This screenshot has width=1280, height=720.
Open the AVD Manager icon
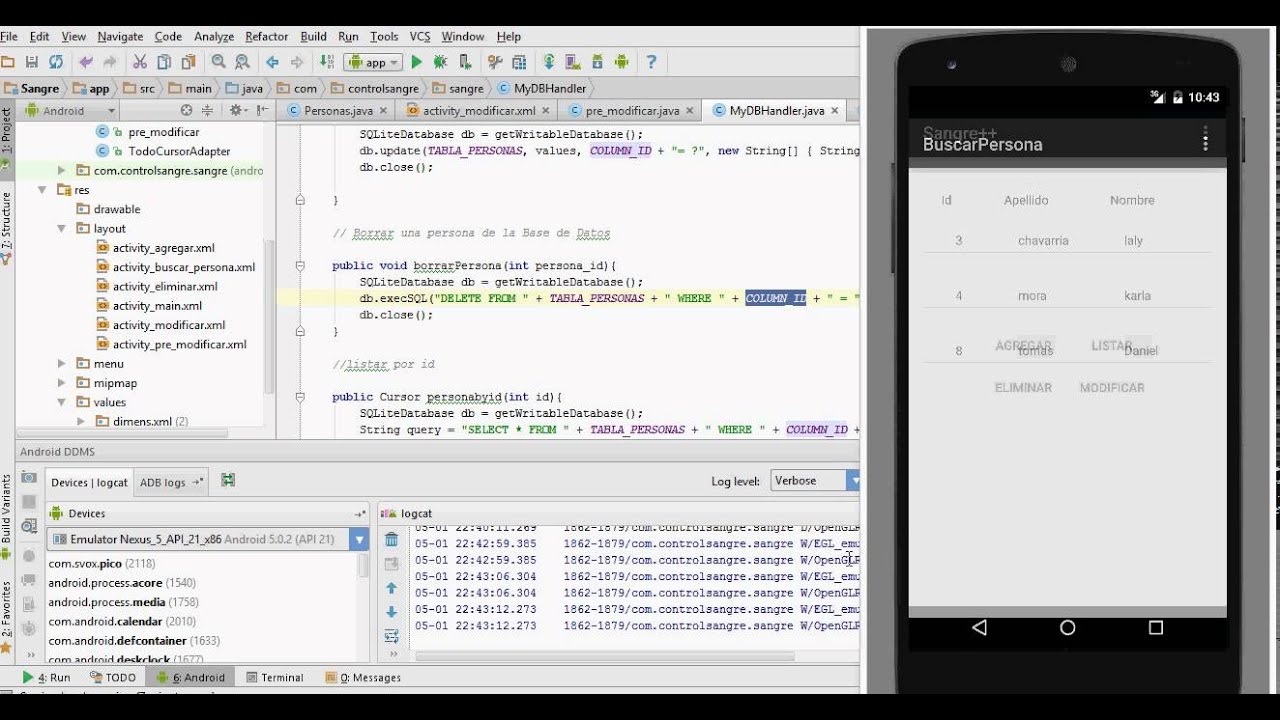574,62
